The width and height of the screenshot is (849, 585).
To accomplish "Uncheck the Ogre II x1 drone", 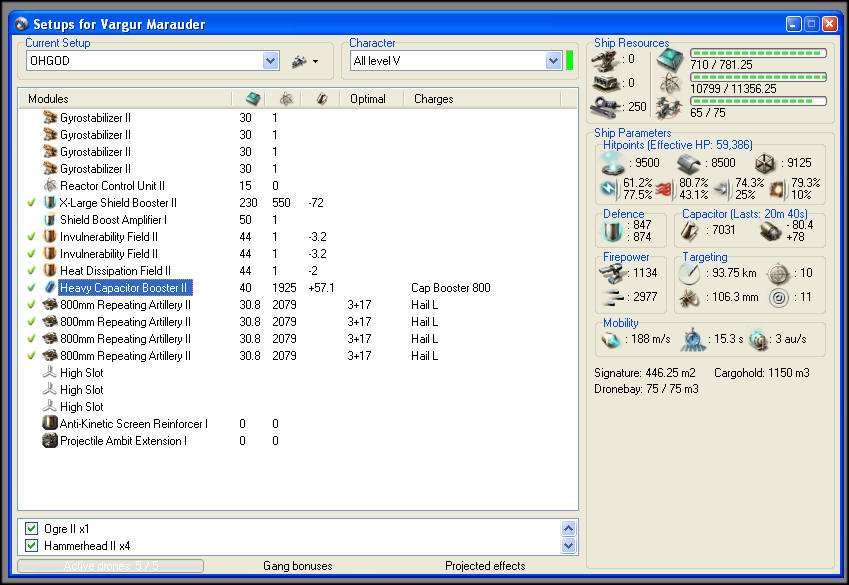I will pos(32,528).
